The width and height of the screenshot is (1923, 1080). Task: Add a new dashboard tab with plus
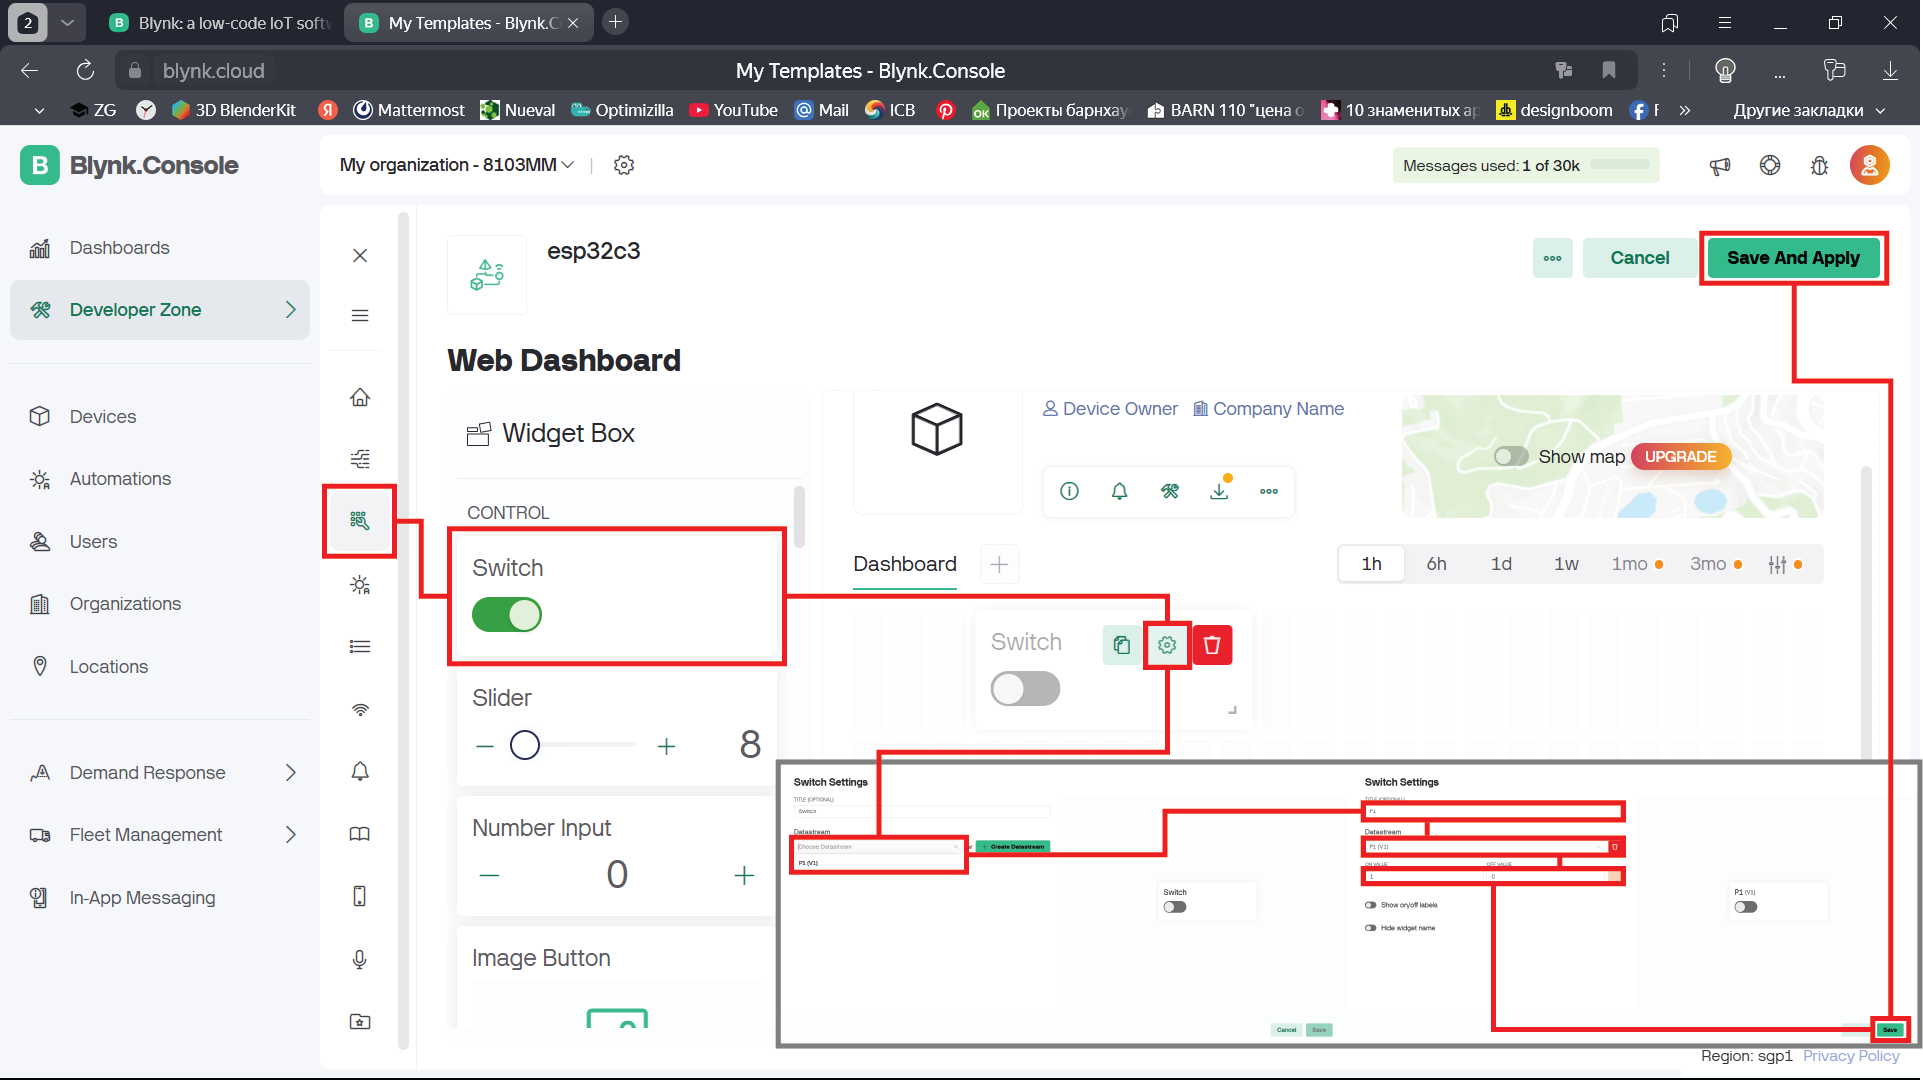tap(999, 565)
